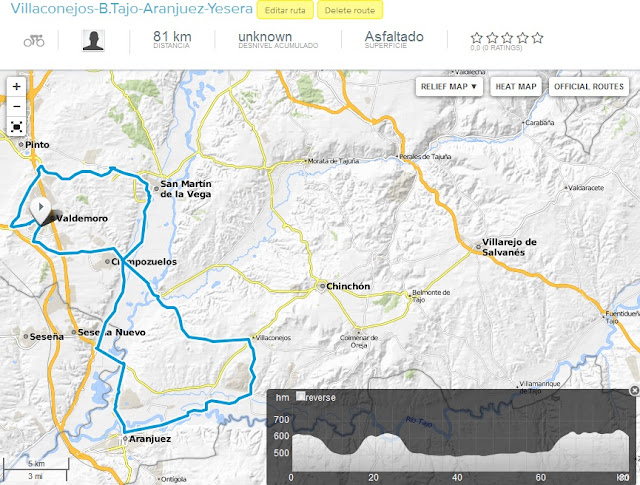Click the Valdaracete label on map

pos(586,188)
